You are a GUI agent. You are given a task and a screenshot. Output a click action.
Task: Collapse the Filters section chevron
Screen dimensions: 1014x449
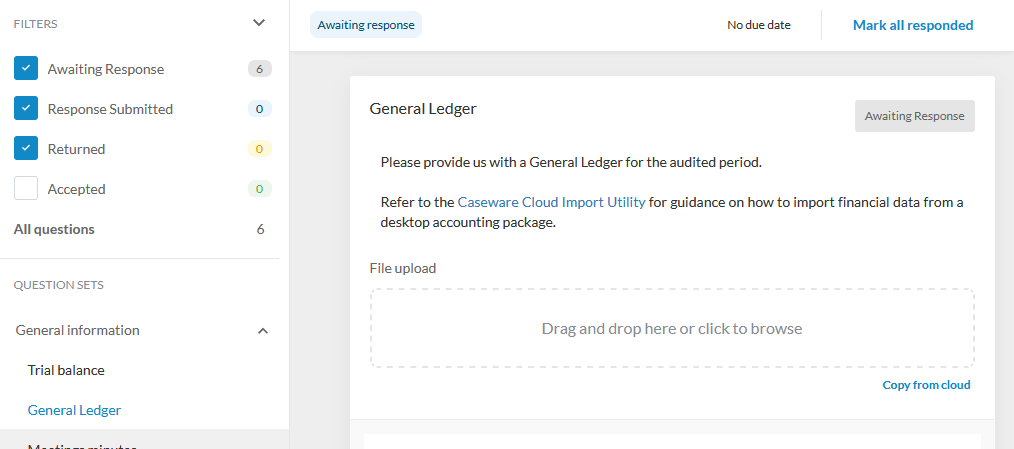coord(259,23)
